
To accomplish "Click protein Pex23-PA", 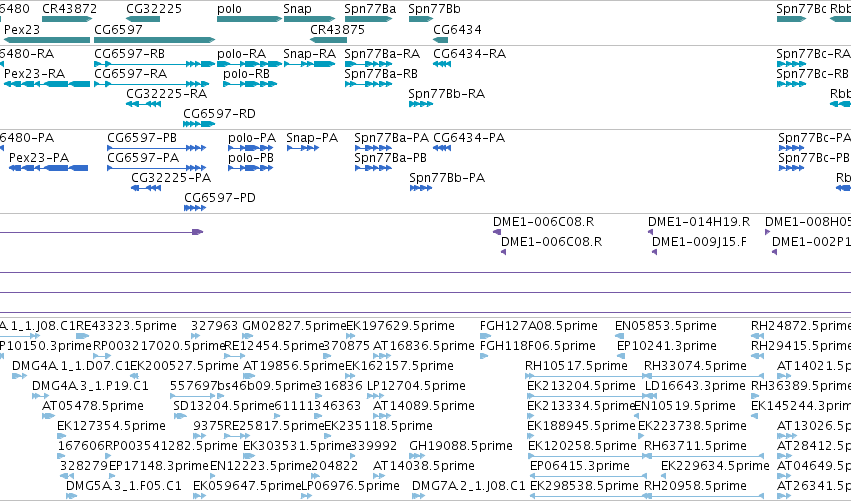I will pos(48,168).
